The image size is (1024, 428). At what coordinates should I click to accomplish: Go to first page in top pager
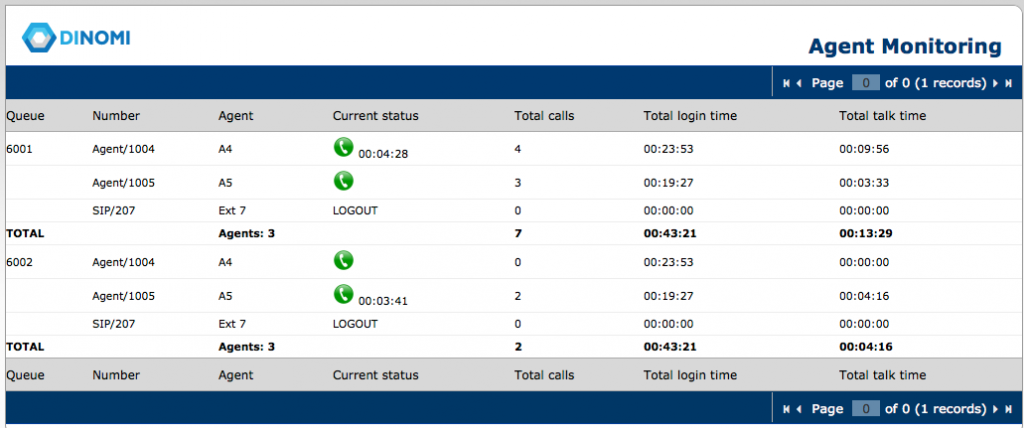(x=786, y=84)
